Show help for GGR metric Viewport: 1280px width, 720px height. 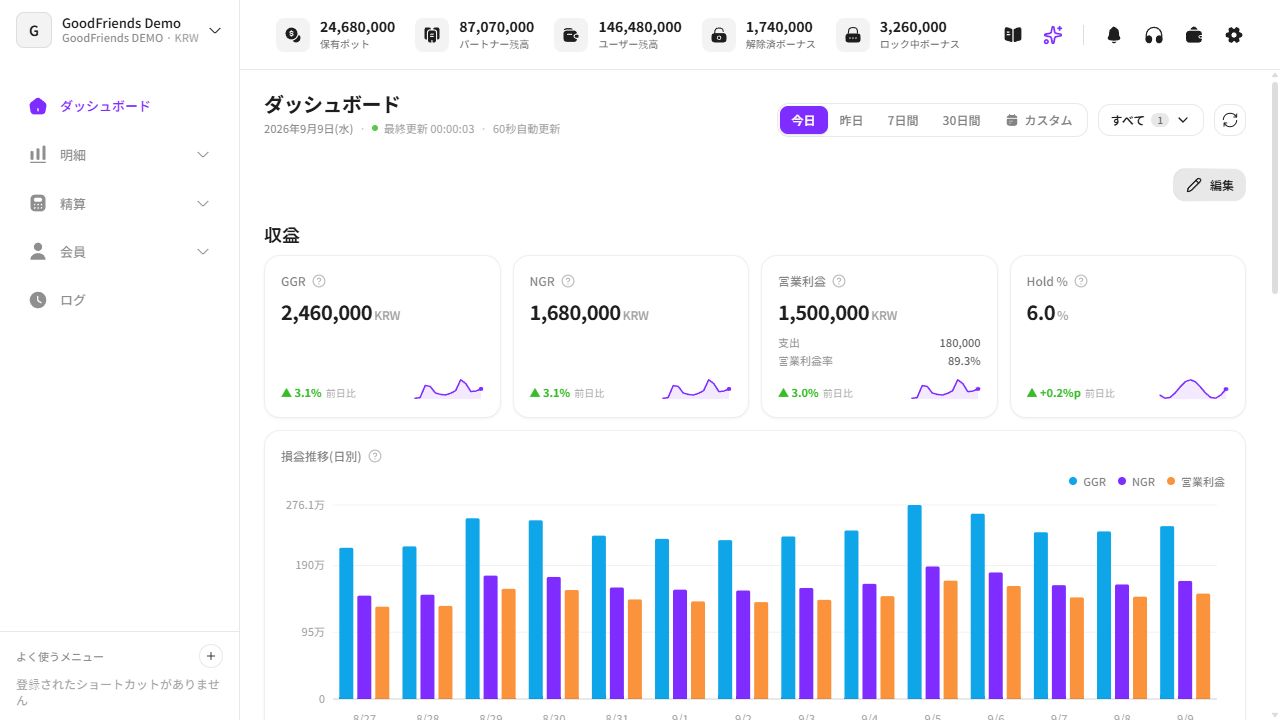pos(319,282)
